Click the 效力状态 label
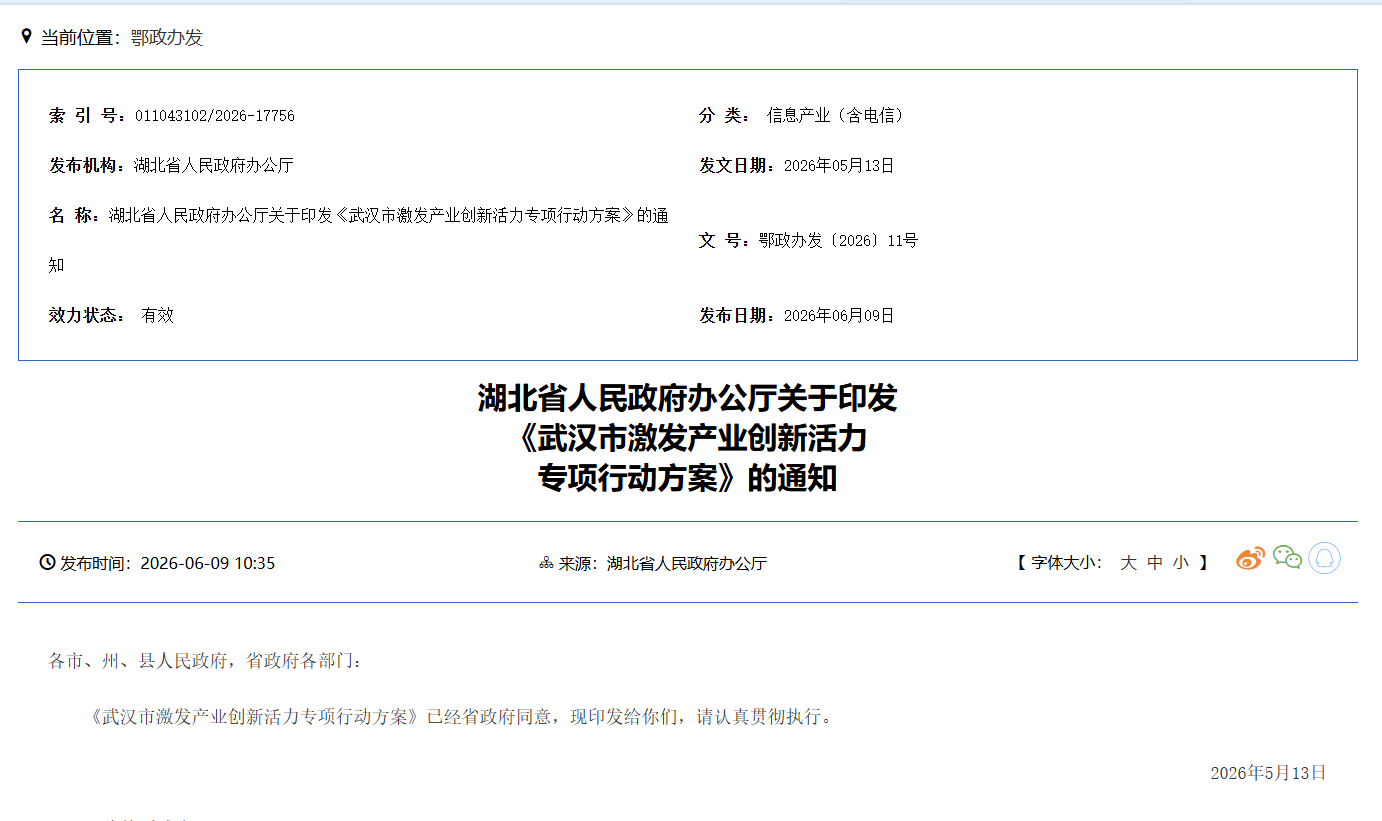Viewport: 1382px width, 821px height. 87,316
